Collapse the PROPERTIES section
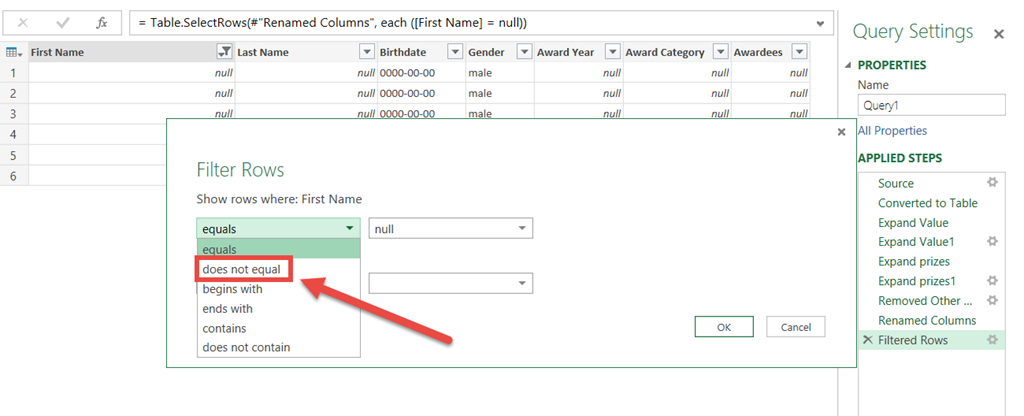Viewport: 1024px width, 416px height. coord(850,65)
